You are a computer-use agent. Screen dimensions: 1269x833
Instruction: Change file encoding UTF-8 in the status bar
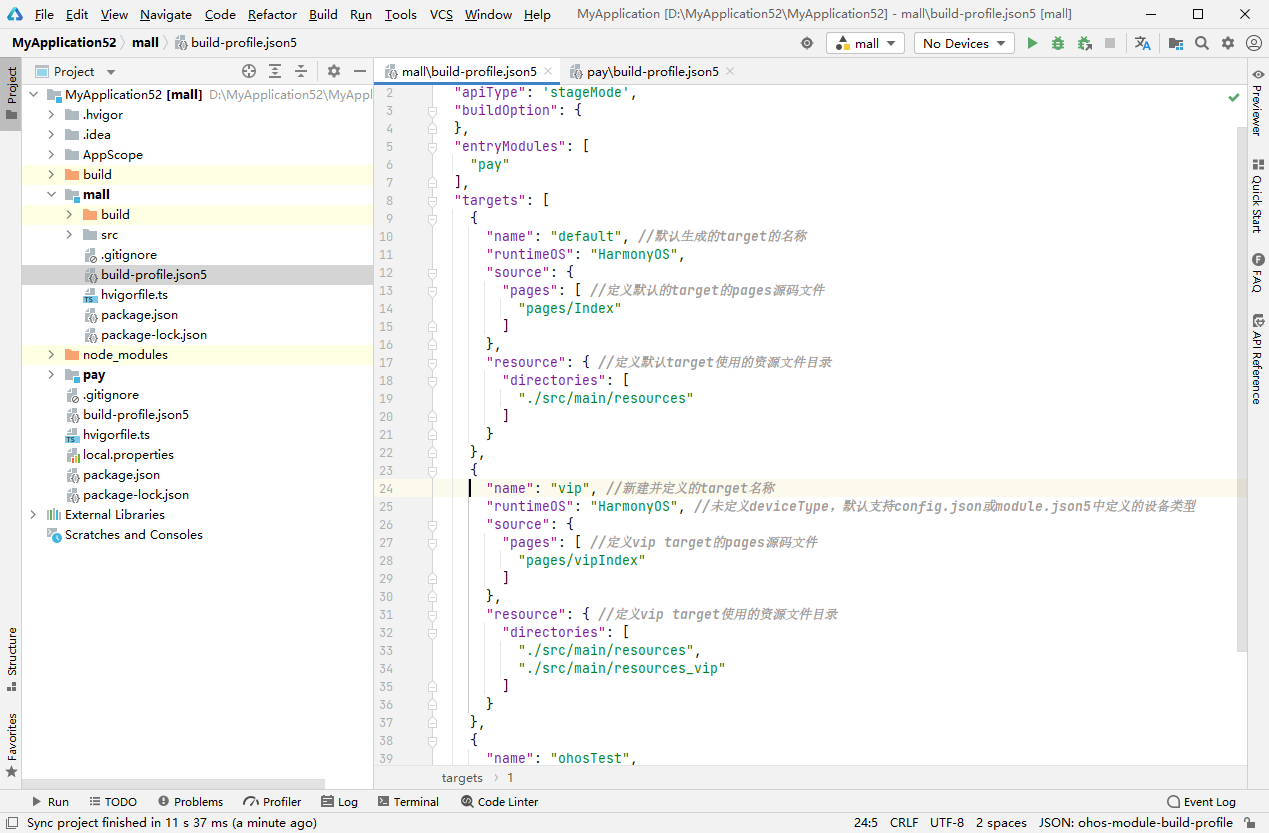click(x=947, y=822)
